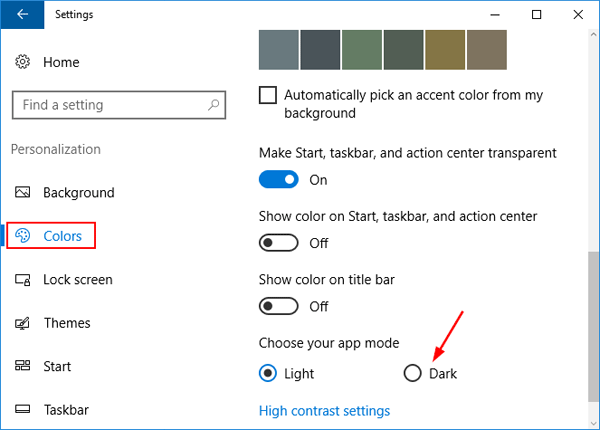
Task: Click the Start tiles icon
Action: point(23,367)
